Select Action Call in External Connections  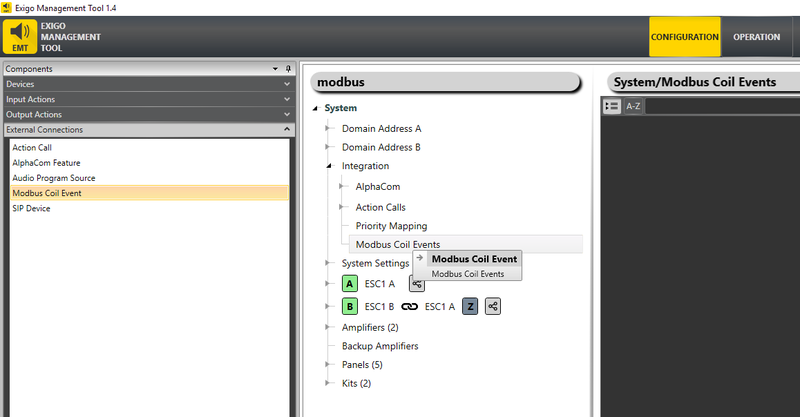[32, 148]
